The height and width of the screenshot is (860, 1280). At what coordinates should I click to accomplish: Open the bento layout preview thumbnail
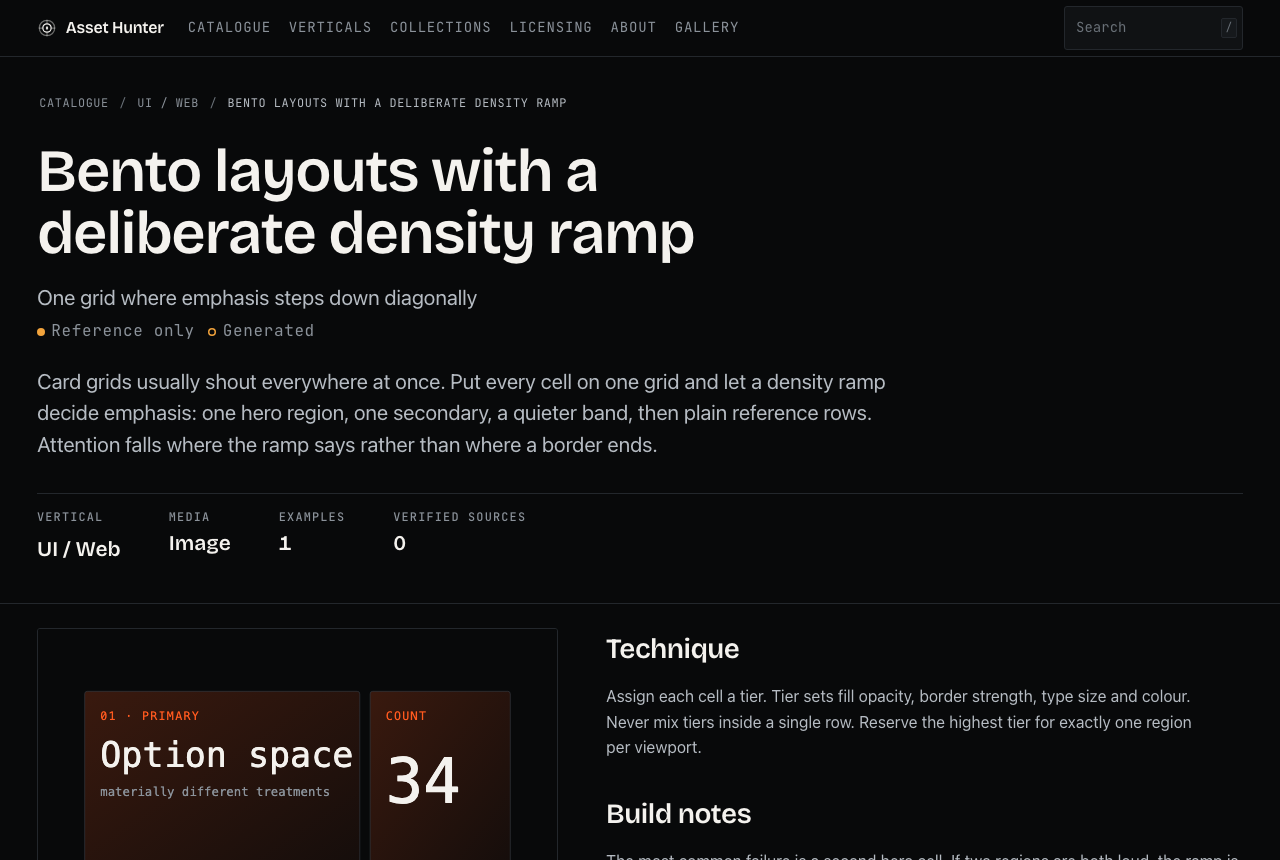pyautogui.click(x=297, y=744)
